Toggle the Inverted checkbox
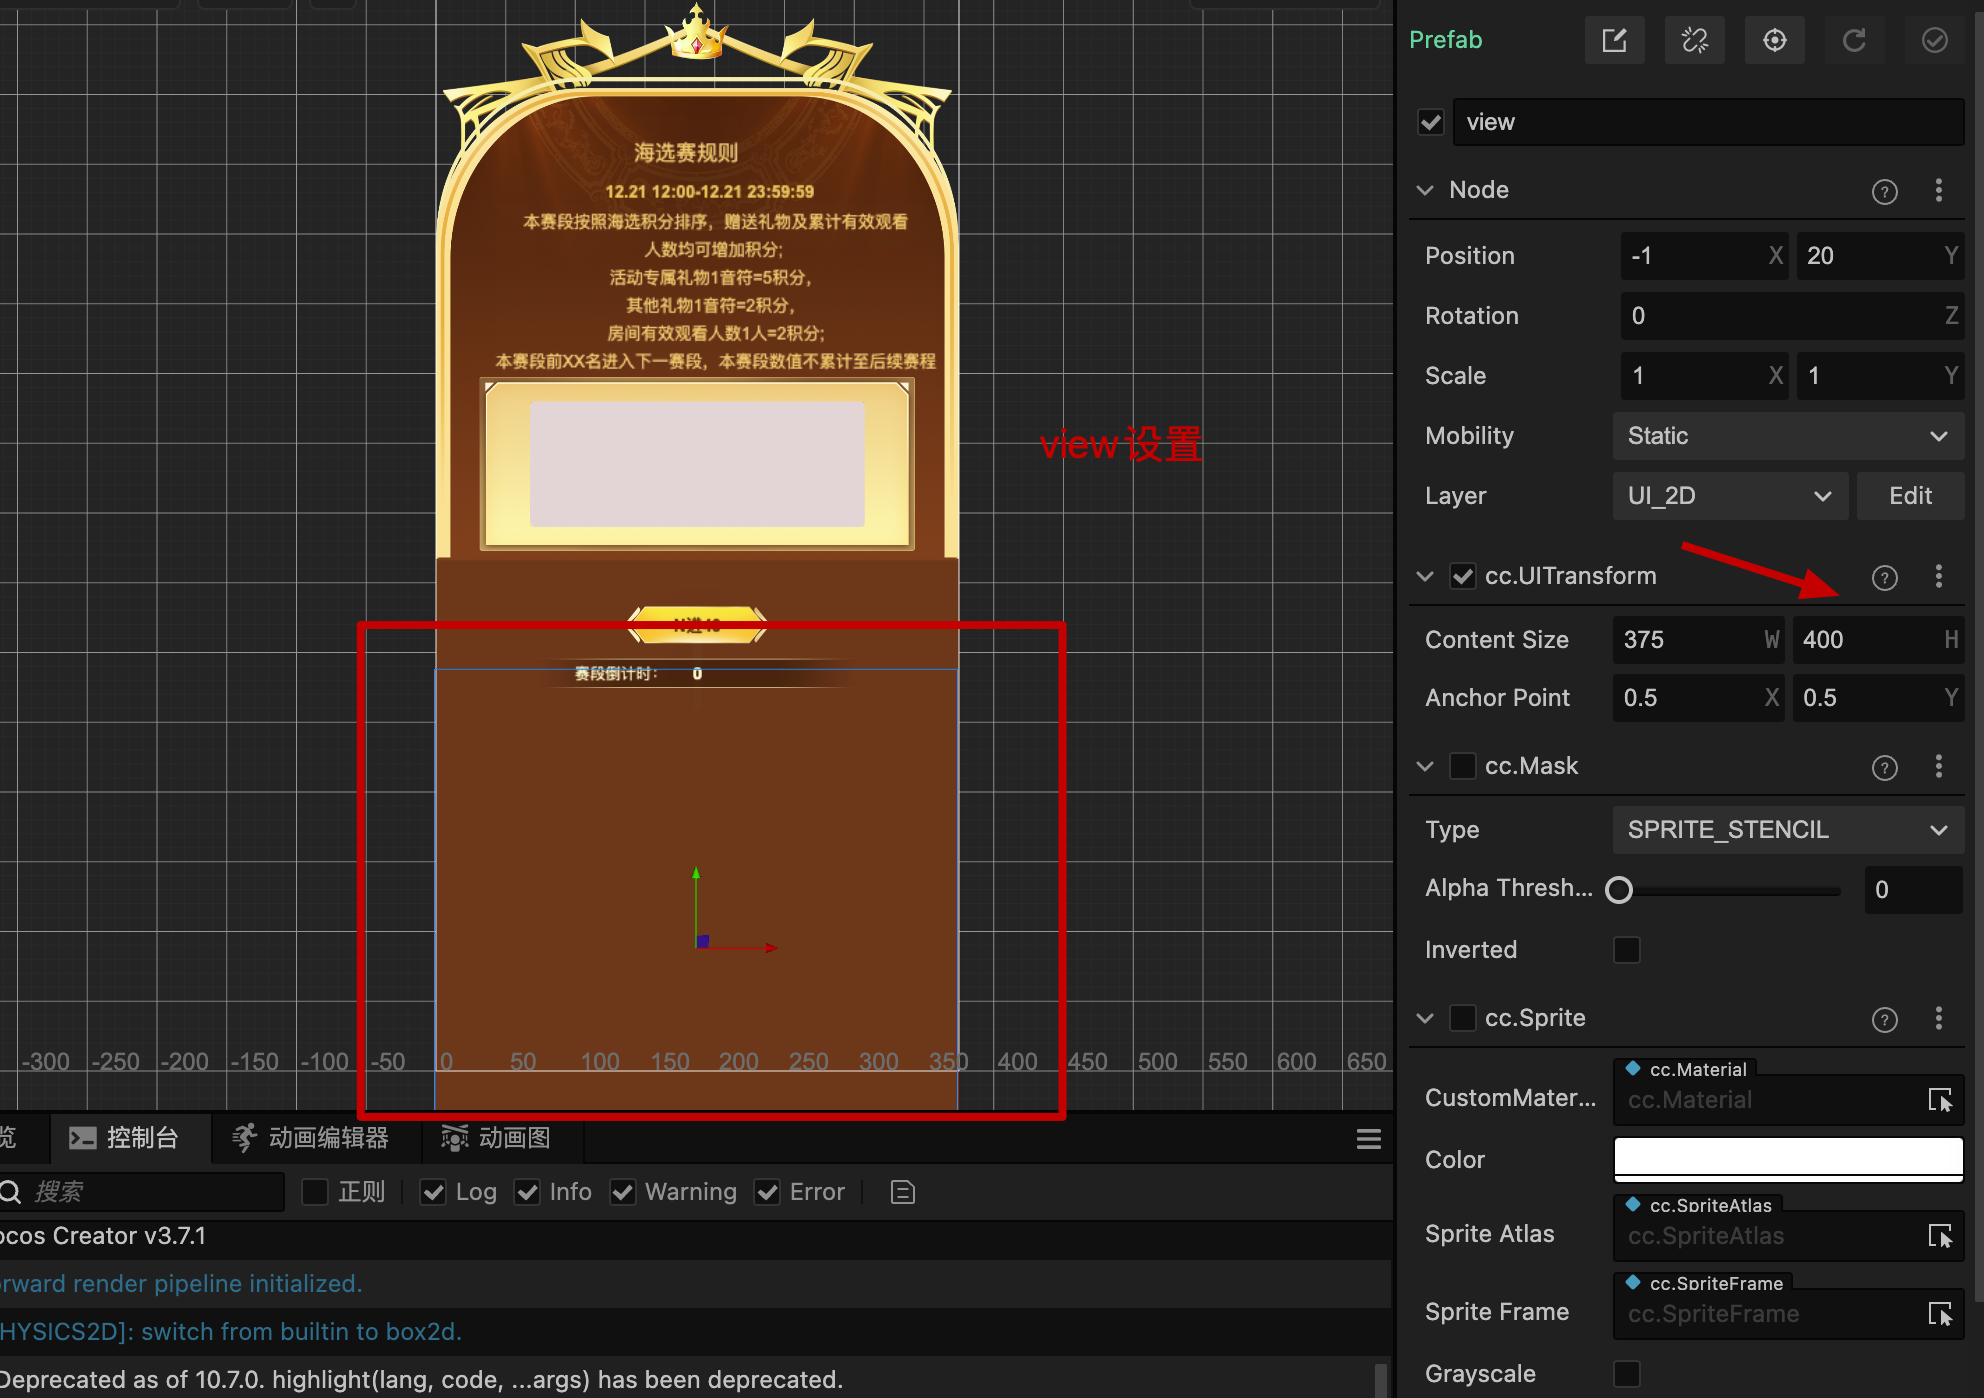Image resolution: width=1984 pixels, height=1398 pixels. click(x=1626, y=950)
